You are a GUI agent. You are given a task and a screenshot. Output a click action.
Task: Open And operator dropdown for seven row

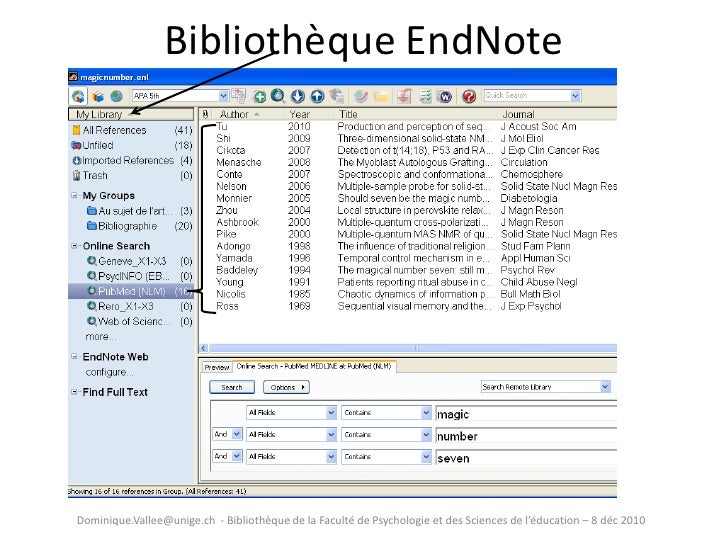pyautogui.click(x=237, y=456)
